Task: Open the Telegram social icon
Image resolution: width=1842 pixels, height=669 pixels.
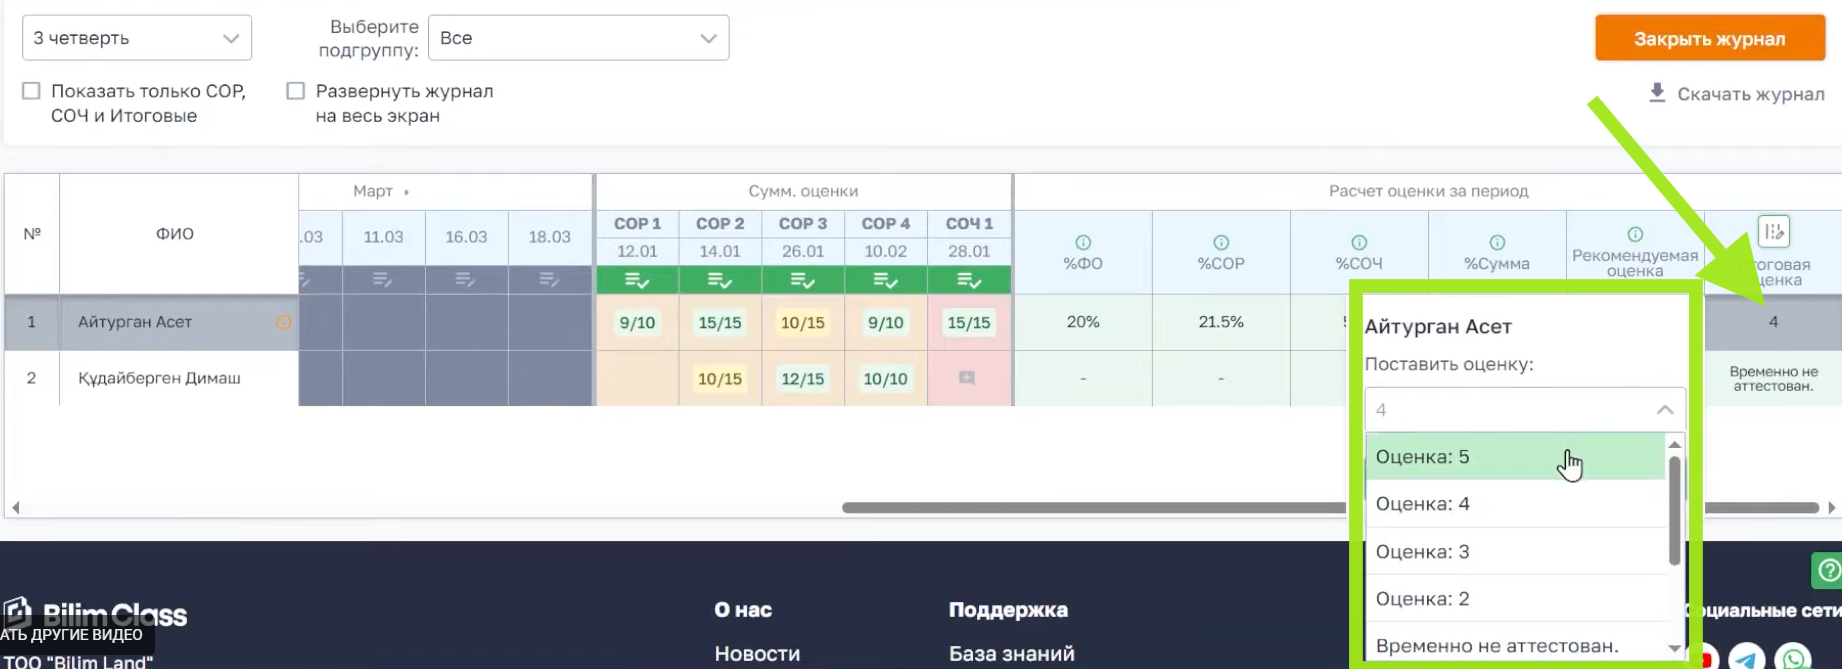Action: 1747,657
